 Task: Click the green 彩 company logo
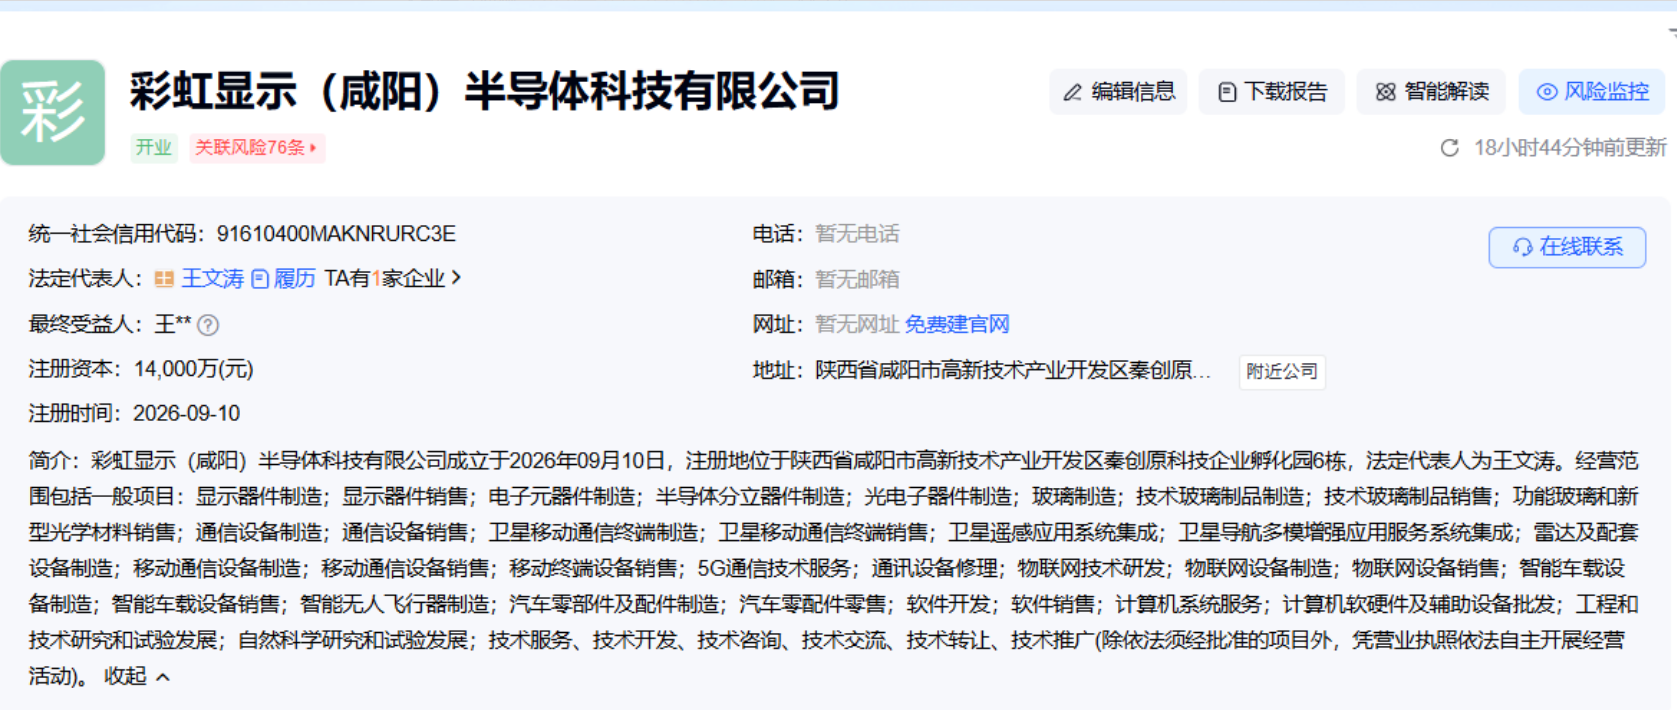click(52, 112)
